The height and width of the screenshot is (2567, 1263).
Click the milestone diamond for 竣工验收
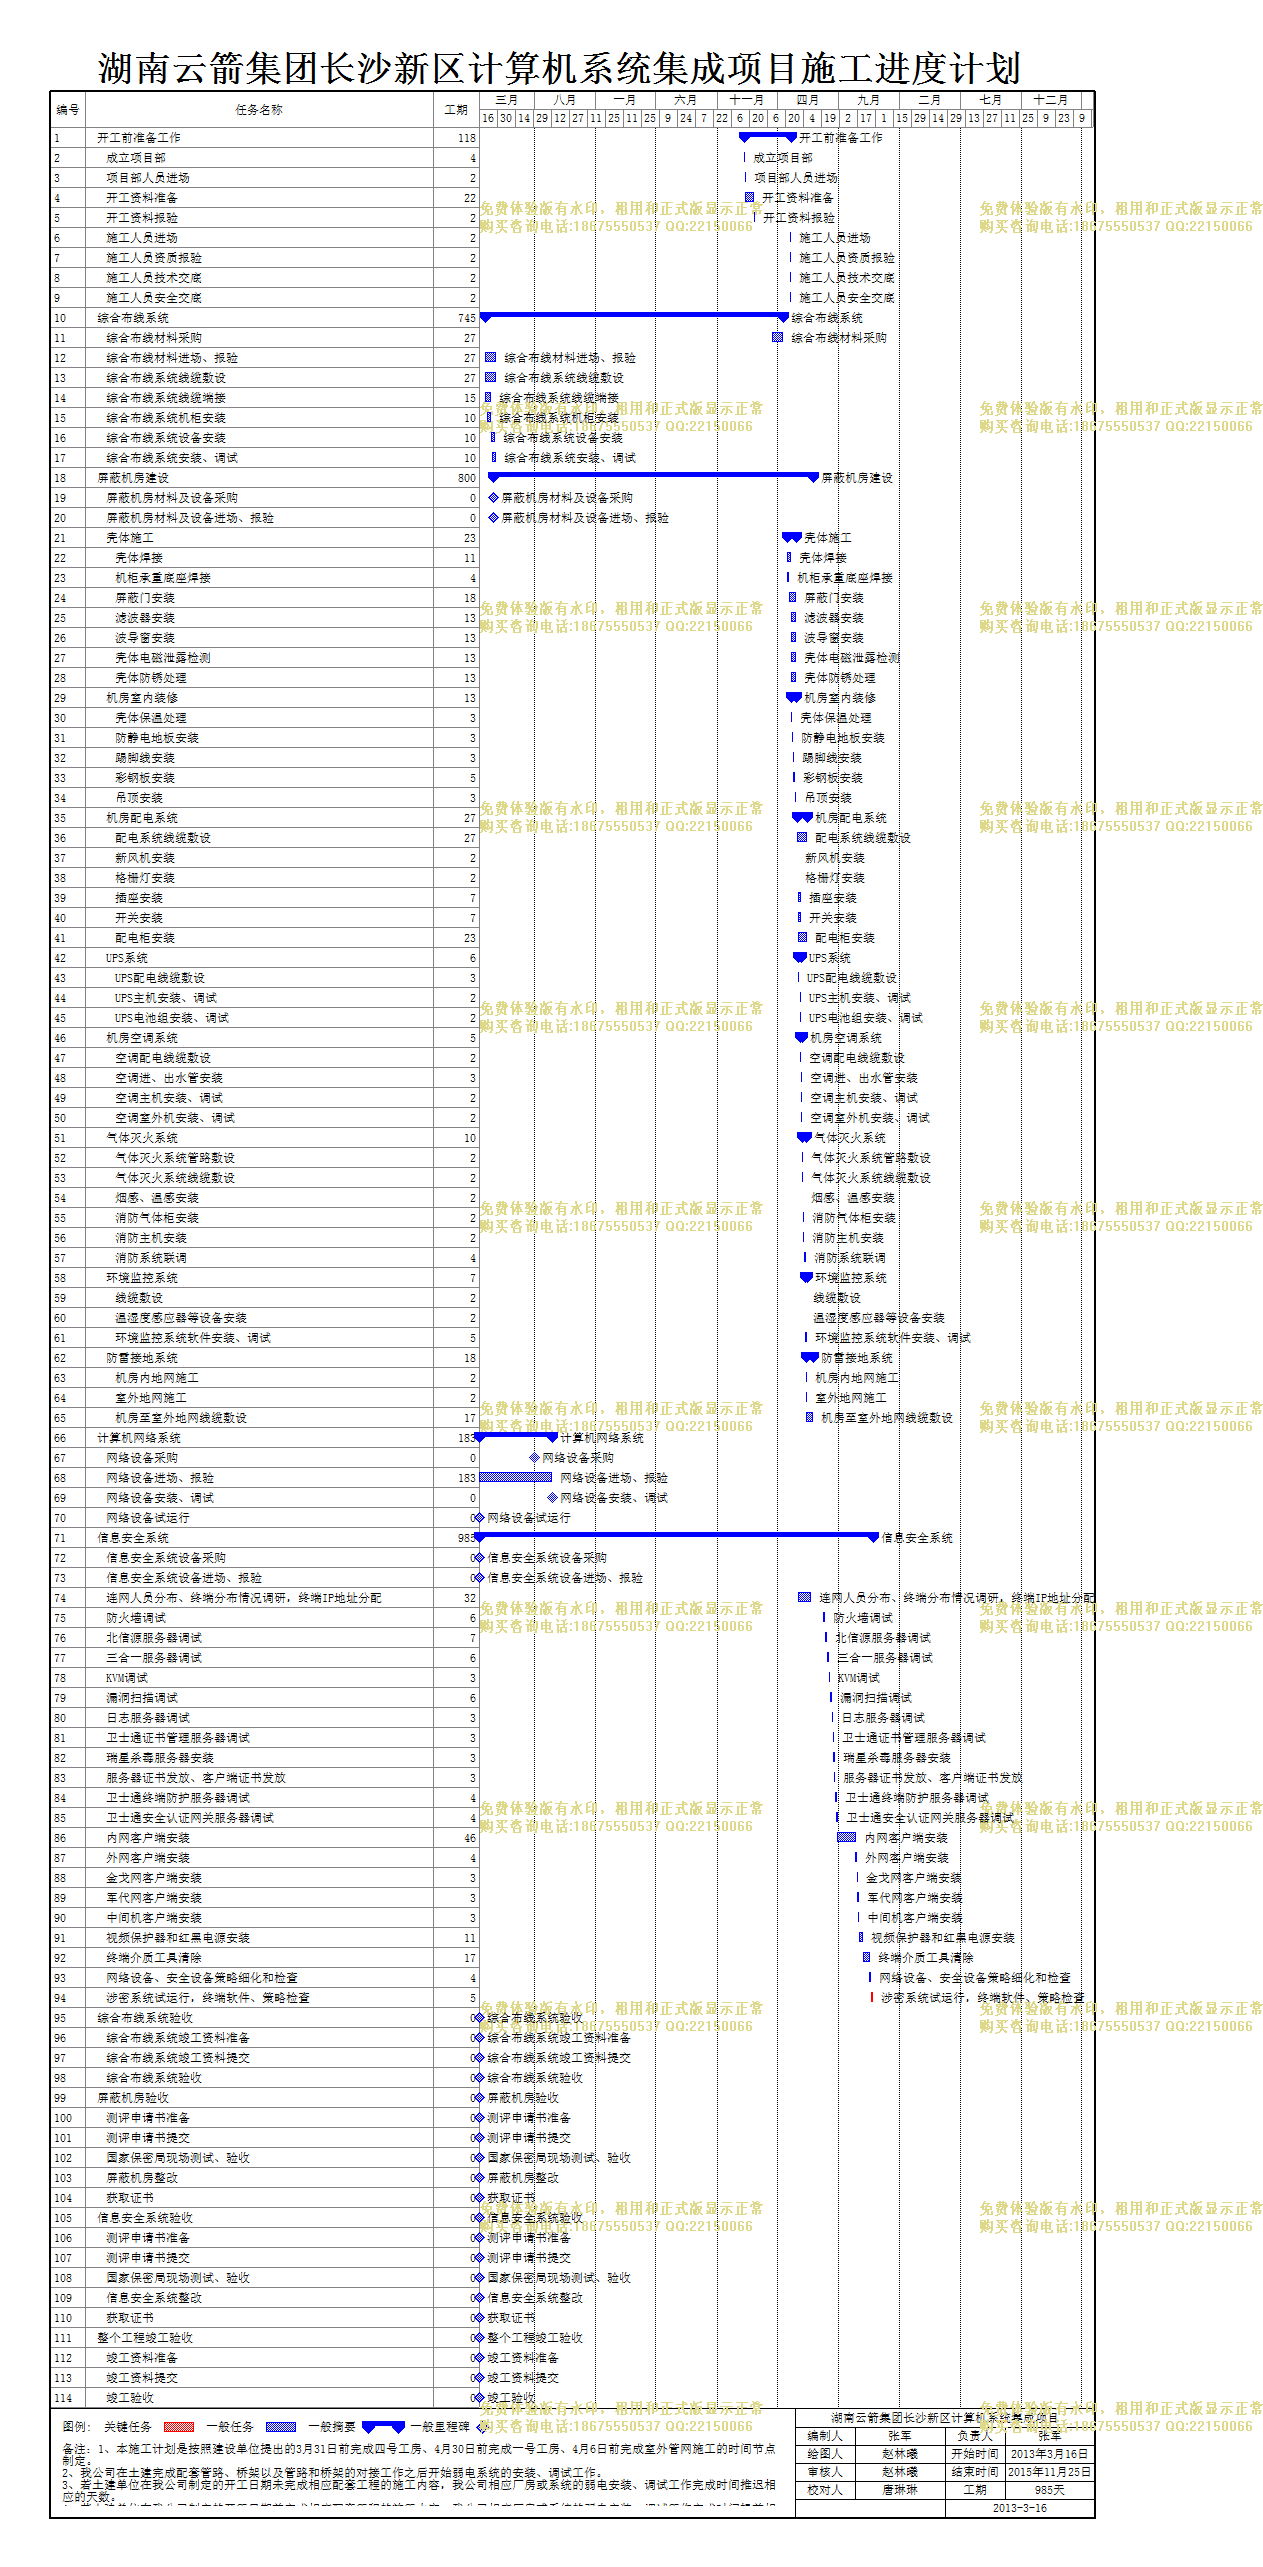coord(479,2397)
